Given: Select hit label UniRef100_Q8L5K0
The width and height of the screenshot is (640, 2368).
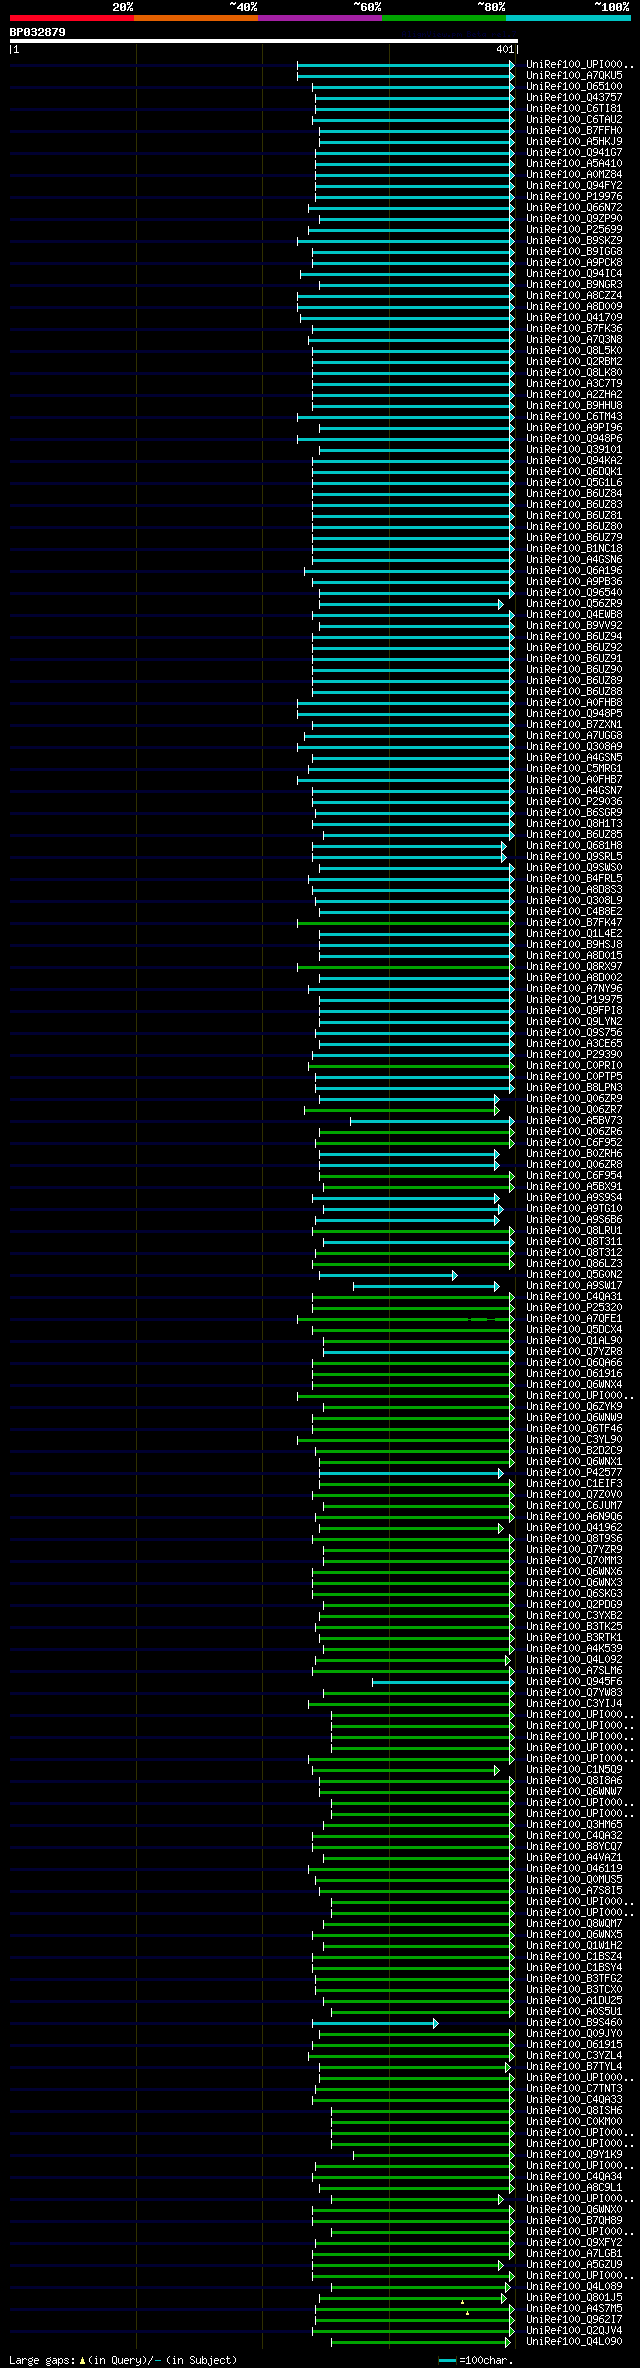Looking at the screenshot, I should click(574, 351).
